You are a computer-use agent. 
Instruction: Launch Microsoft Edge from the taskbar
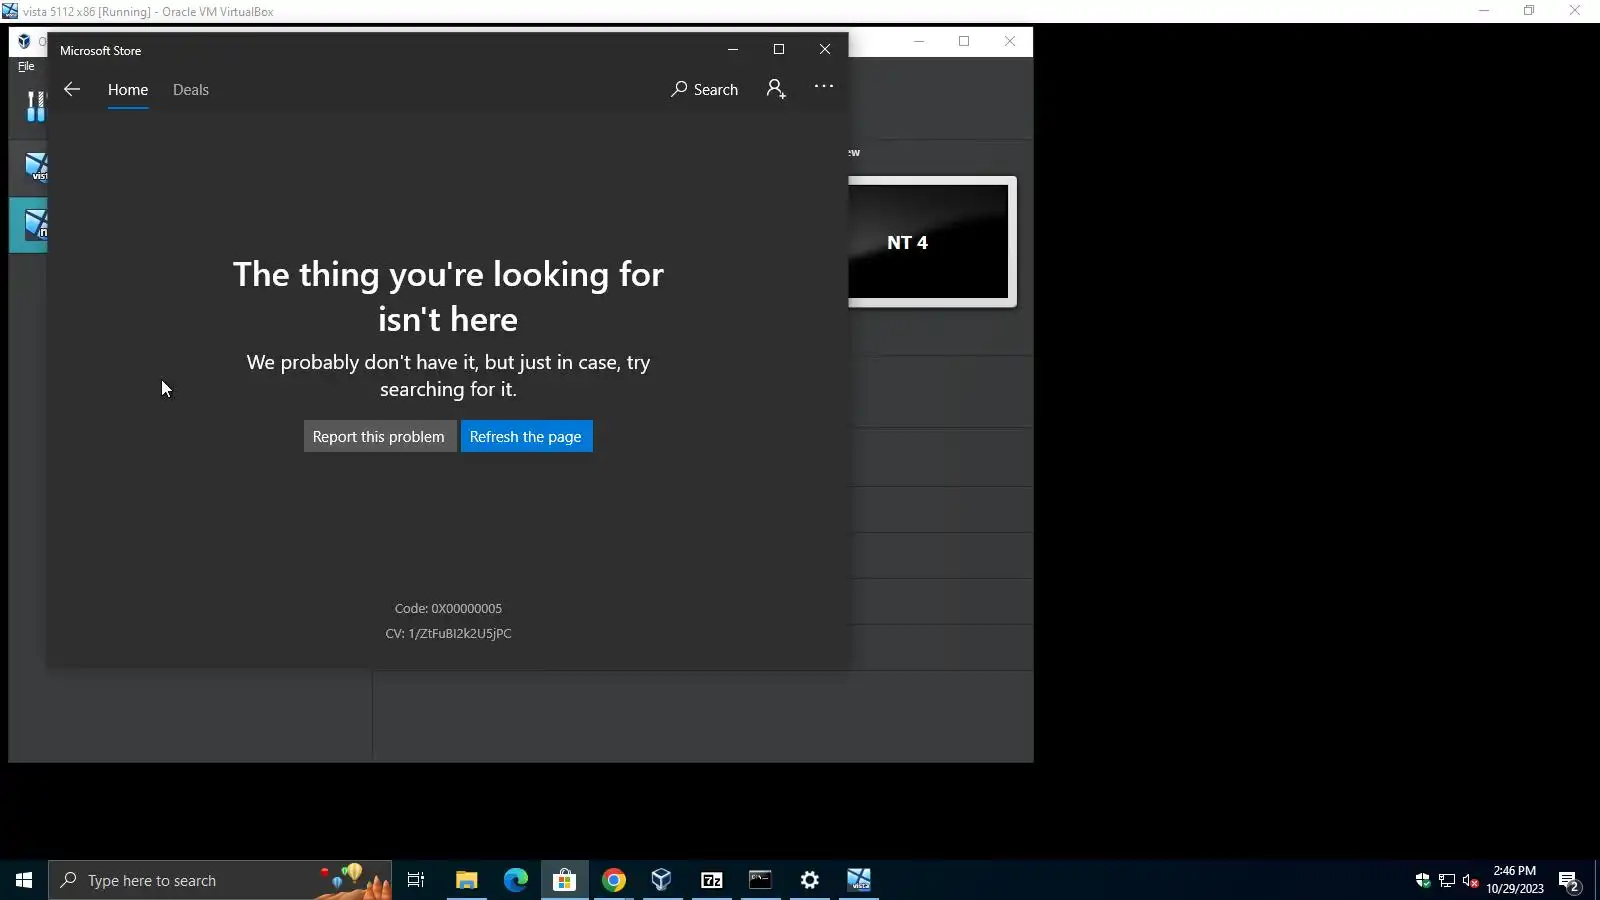pos(516,880)
